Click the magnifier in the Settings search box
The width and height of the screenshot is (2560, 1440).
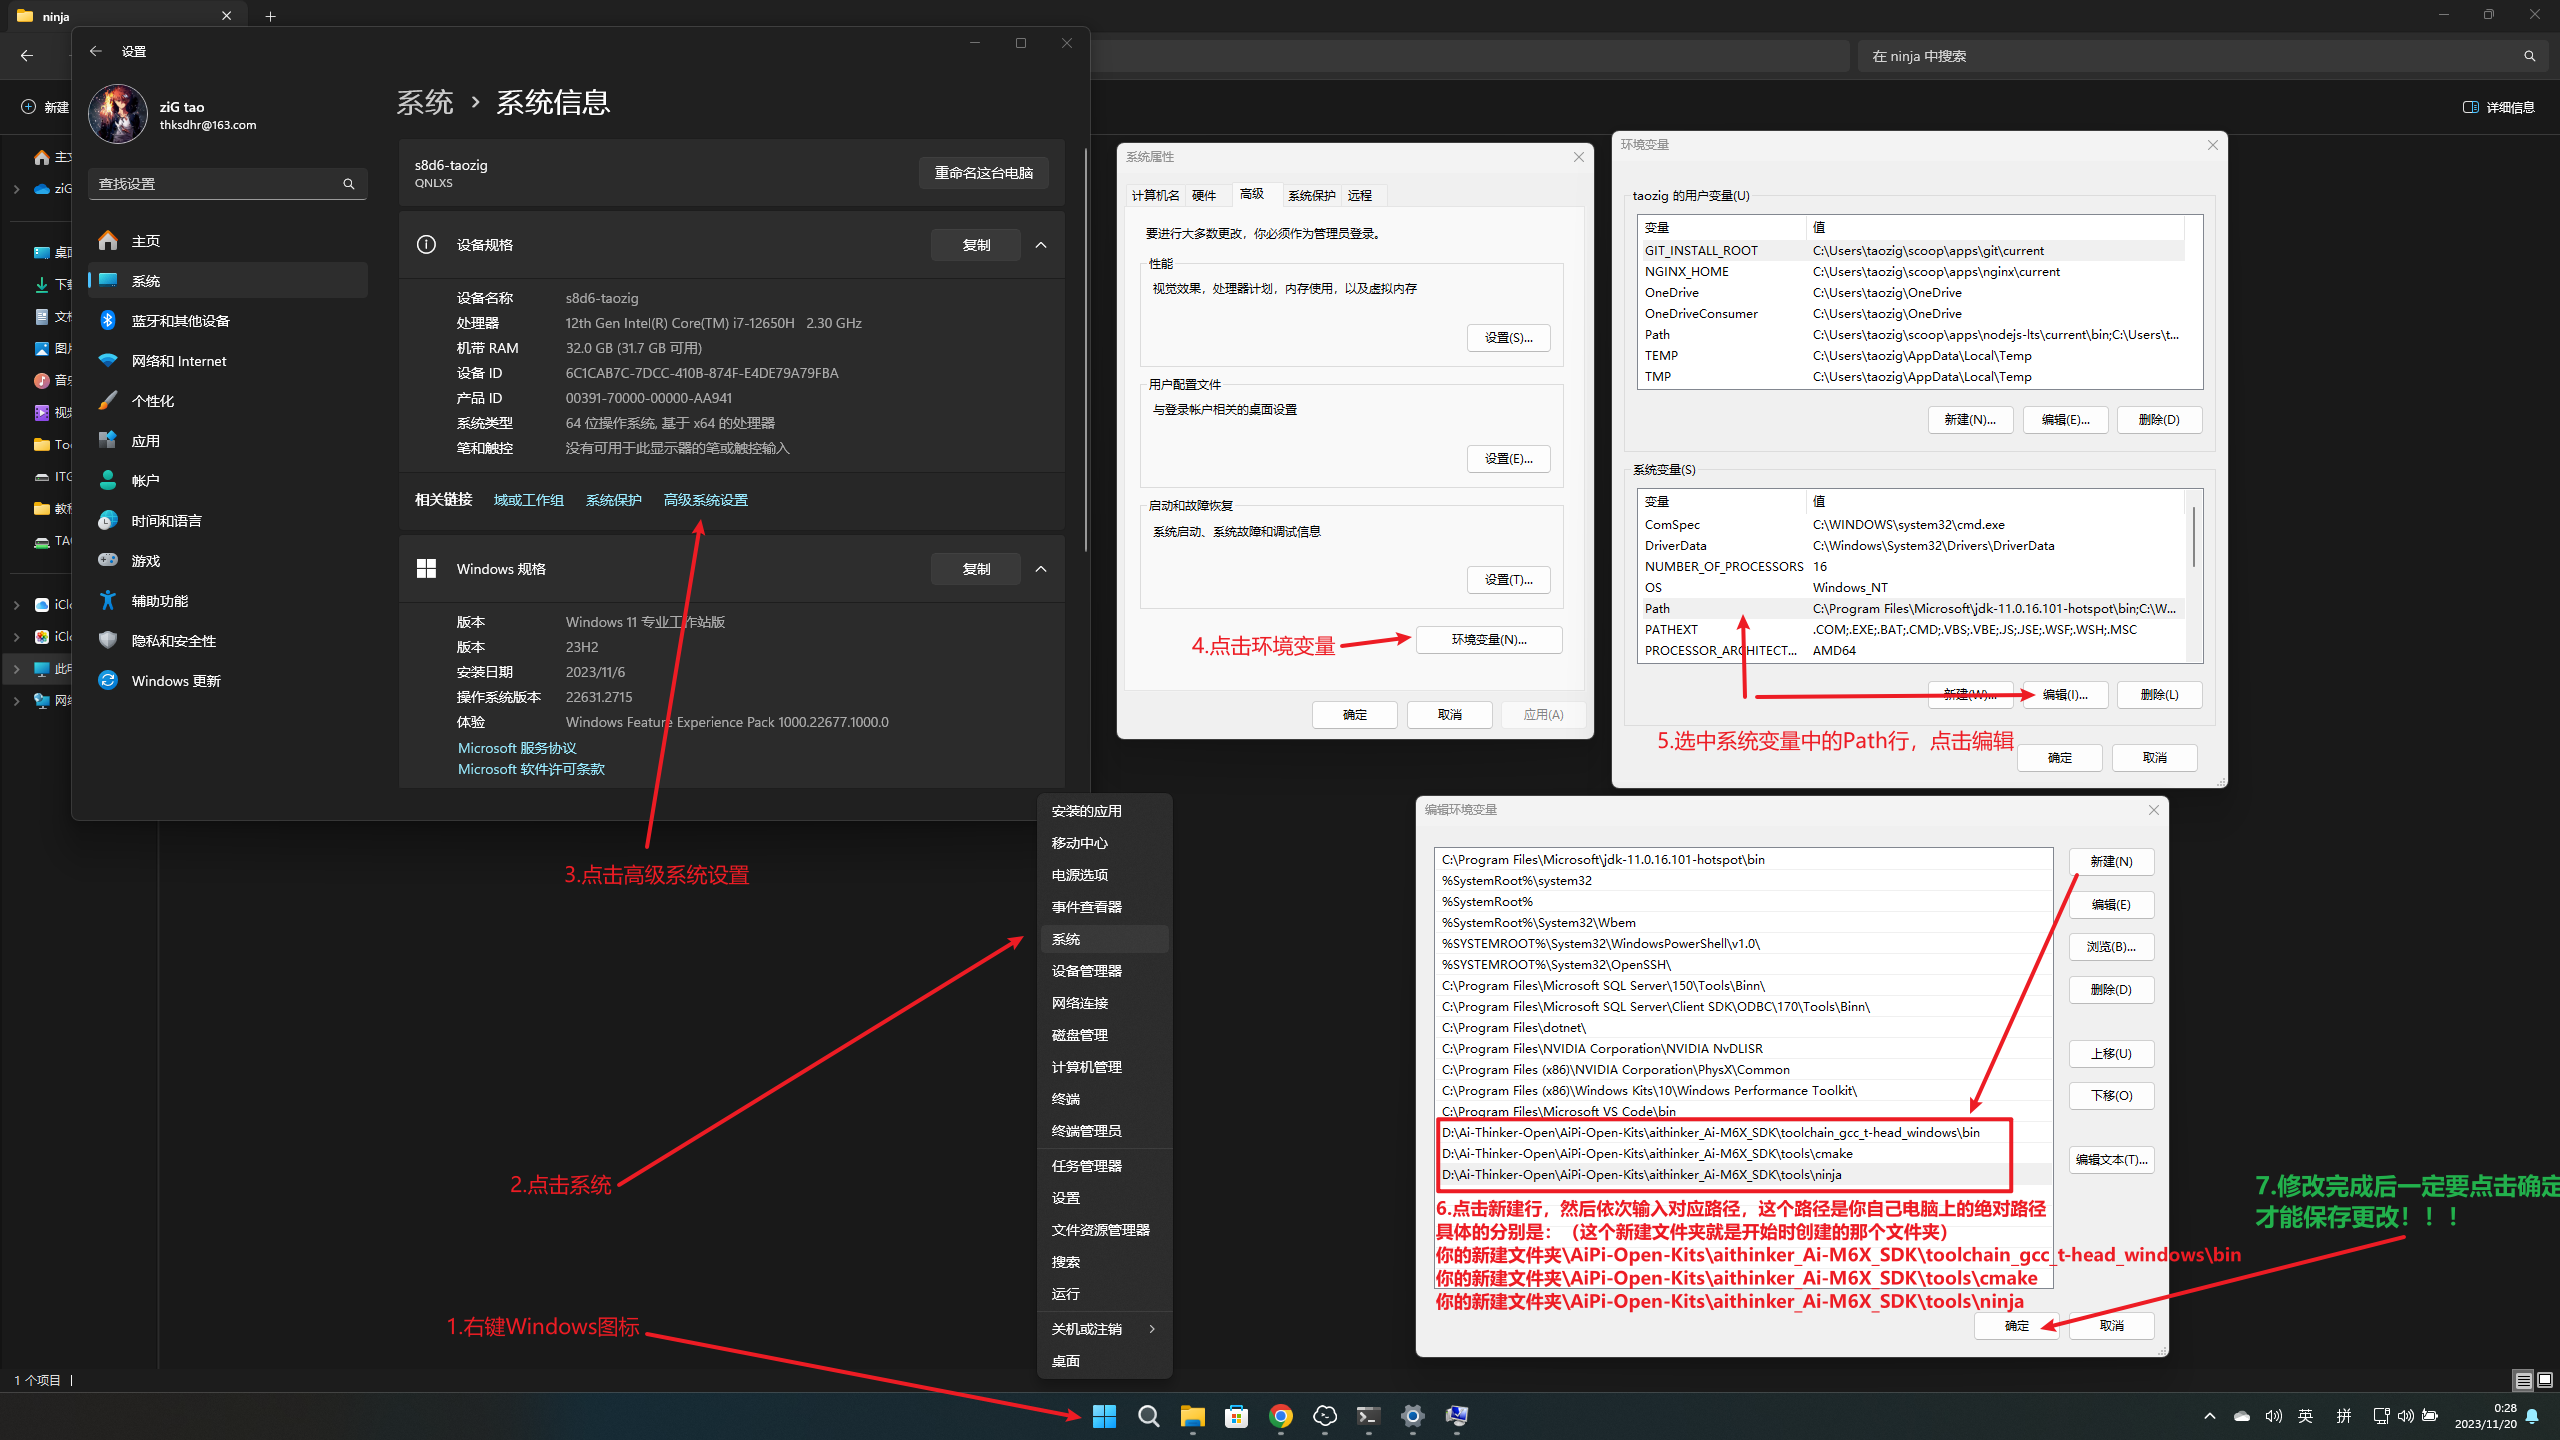click(349, 184)
